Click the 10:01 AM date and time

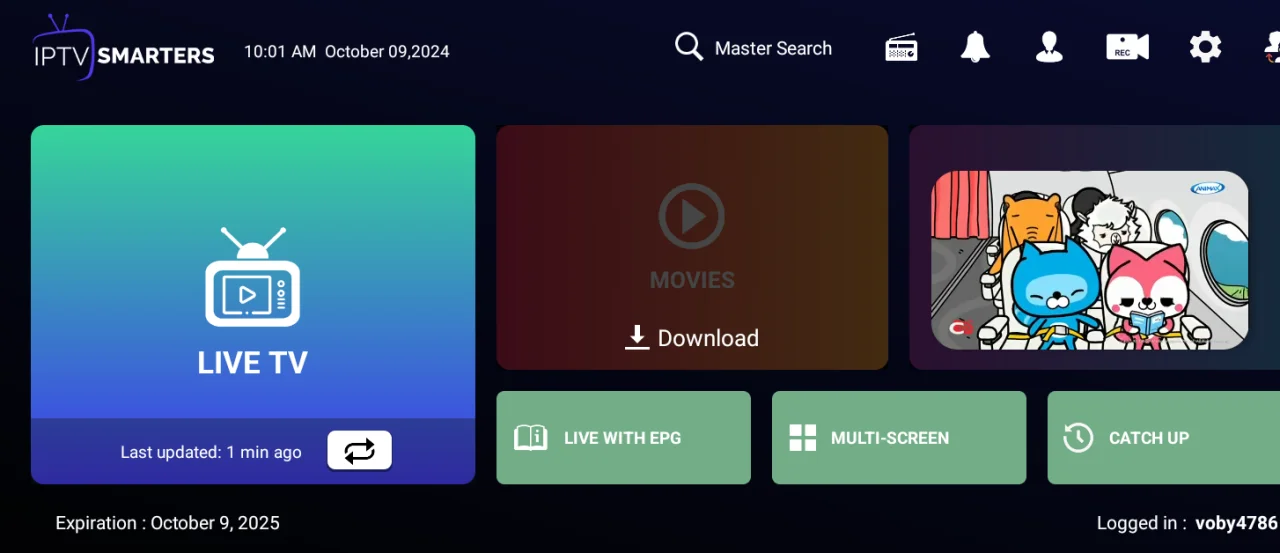tap(347, 51)
